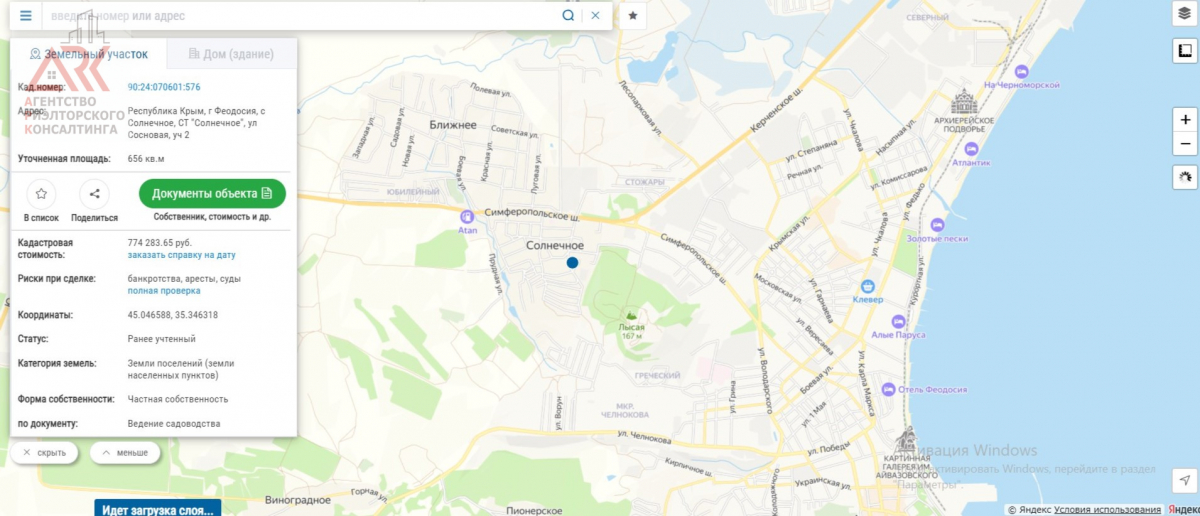The width and height of the screenshot is (1200, 516).
Task: Add parcel to list with star icon
Action: click(x=41, y=194)
